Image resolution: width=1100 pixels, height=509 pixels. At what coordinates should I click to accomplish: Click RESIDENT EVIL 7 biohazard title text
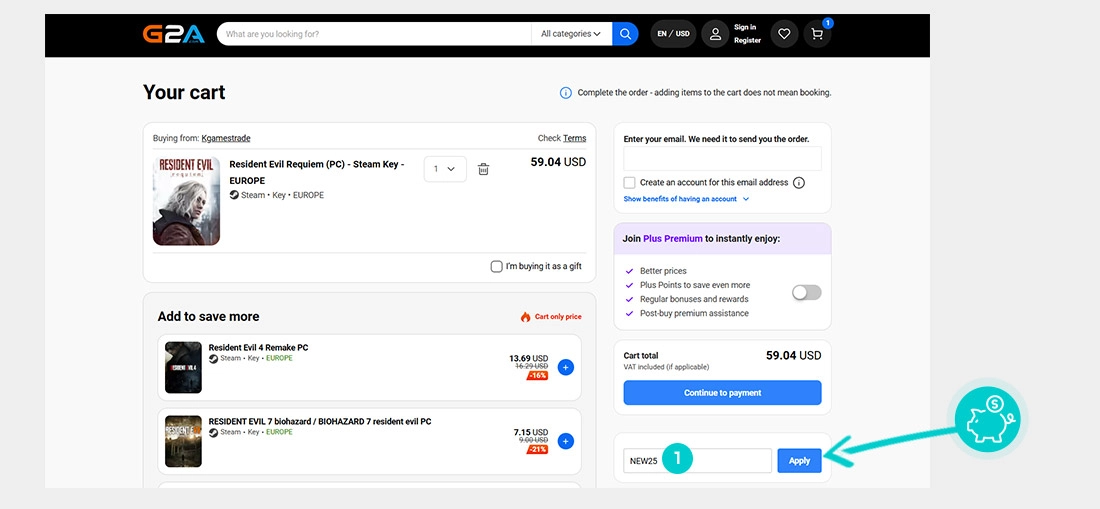click(320, 421)
